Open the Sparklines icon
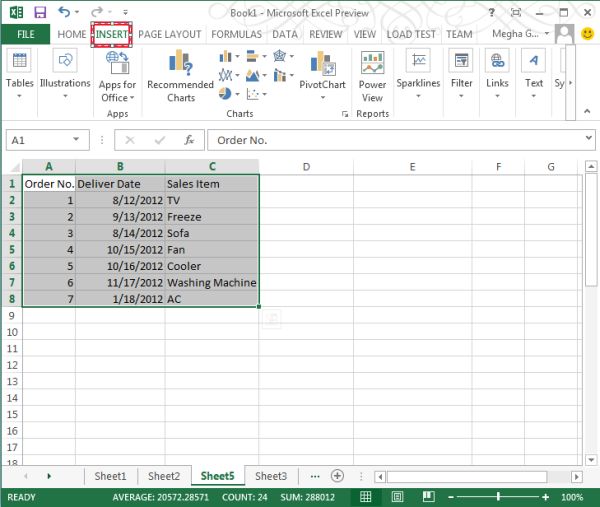600x507 pixels. (x=418, y=60)
